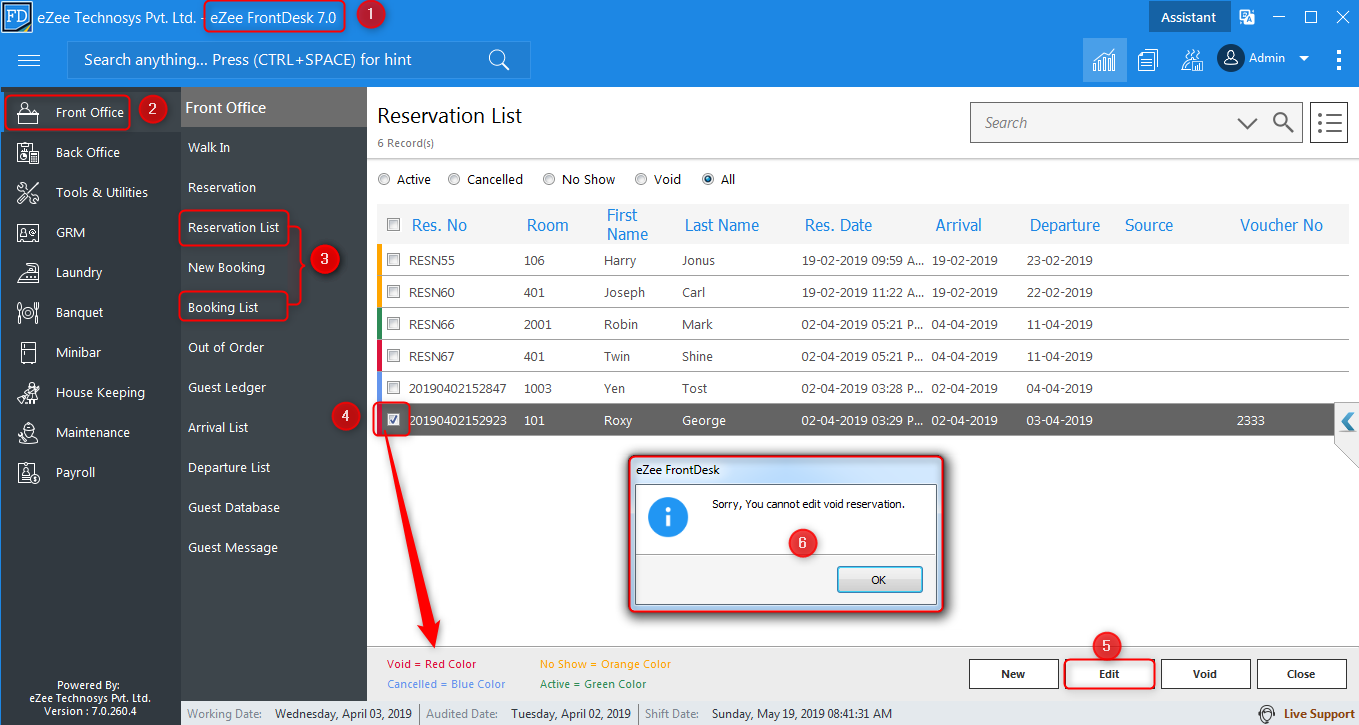The height and width of the screenshot is (725, 1359).
Task: Click the guest analytics icon near Admin
Action: click(x=1191, y=60)
